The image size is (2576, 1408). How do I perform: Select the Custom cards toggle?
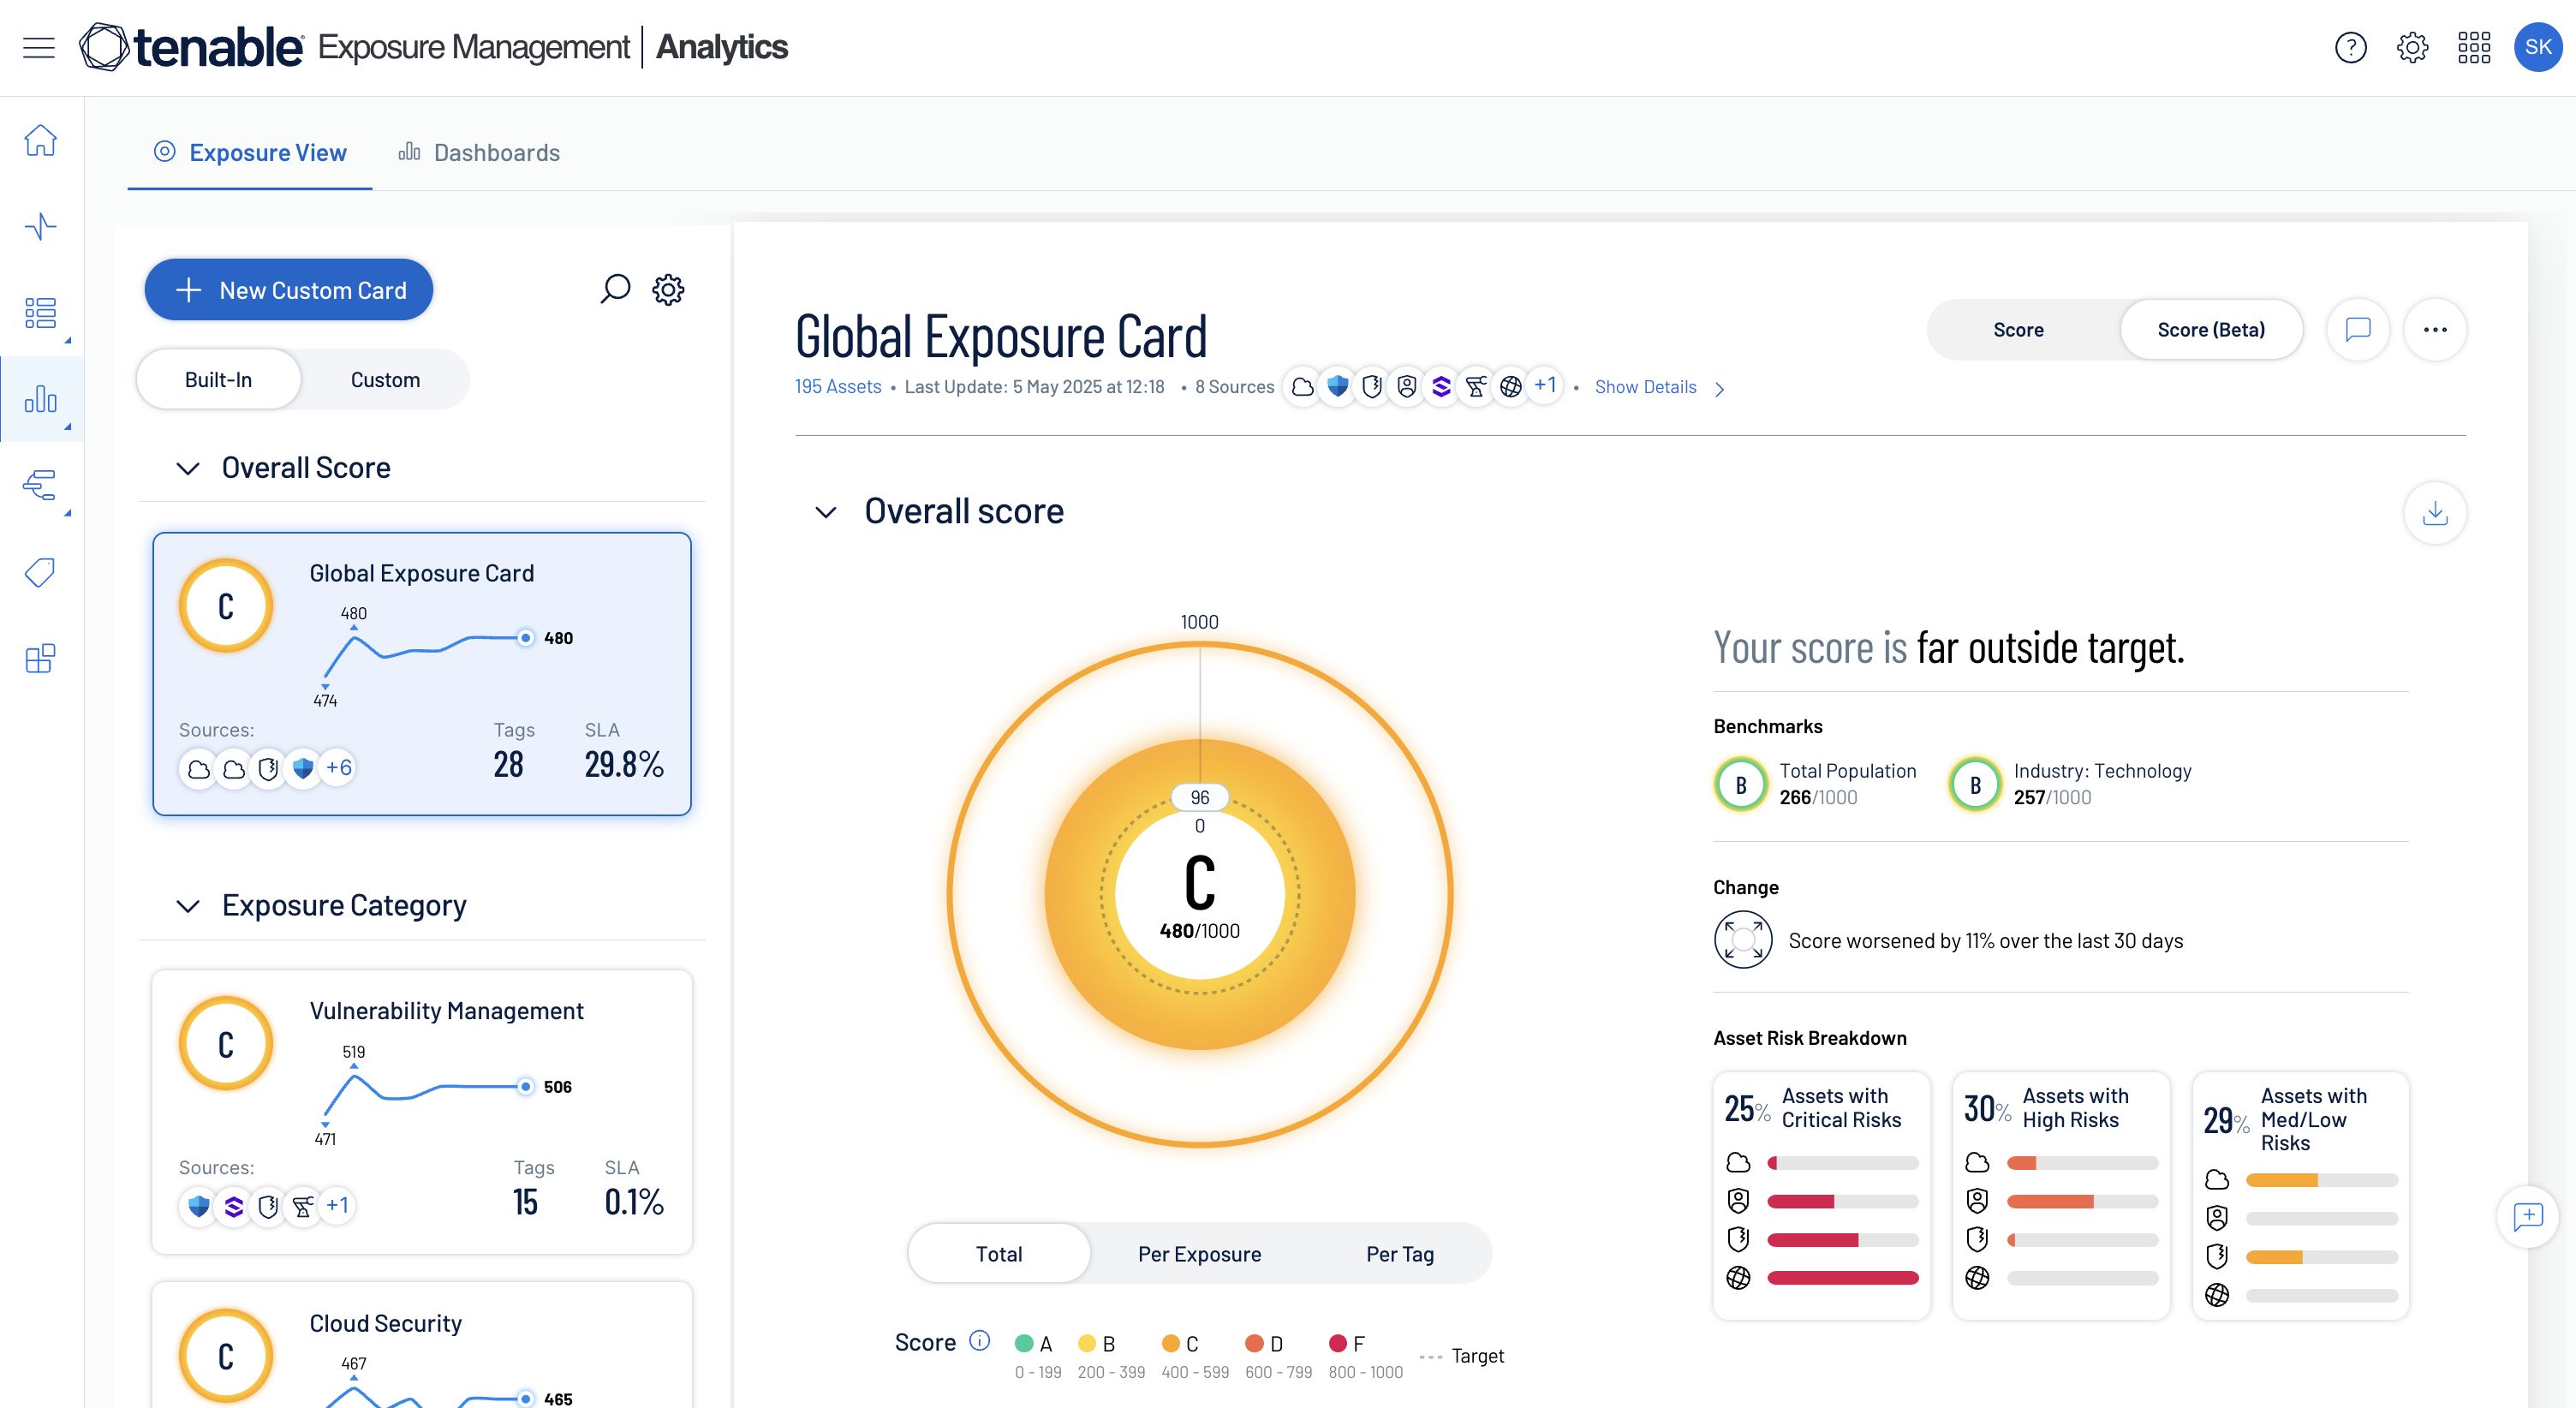pos(385,380)
